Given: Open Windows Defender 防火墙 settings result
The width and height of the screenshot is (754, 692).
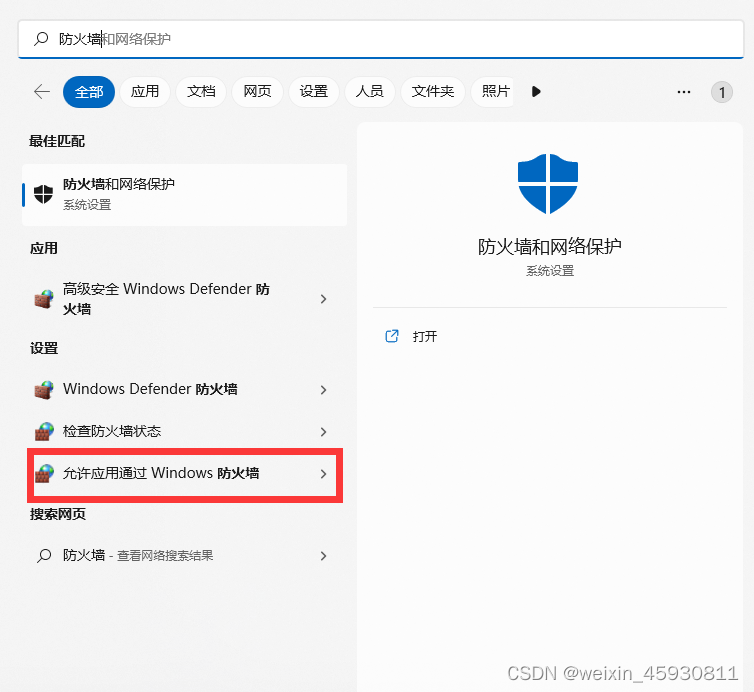Looking at the screenshot, I should tap(185, 389).
